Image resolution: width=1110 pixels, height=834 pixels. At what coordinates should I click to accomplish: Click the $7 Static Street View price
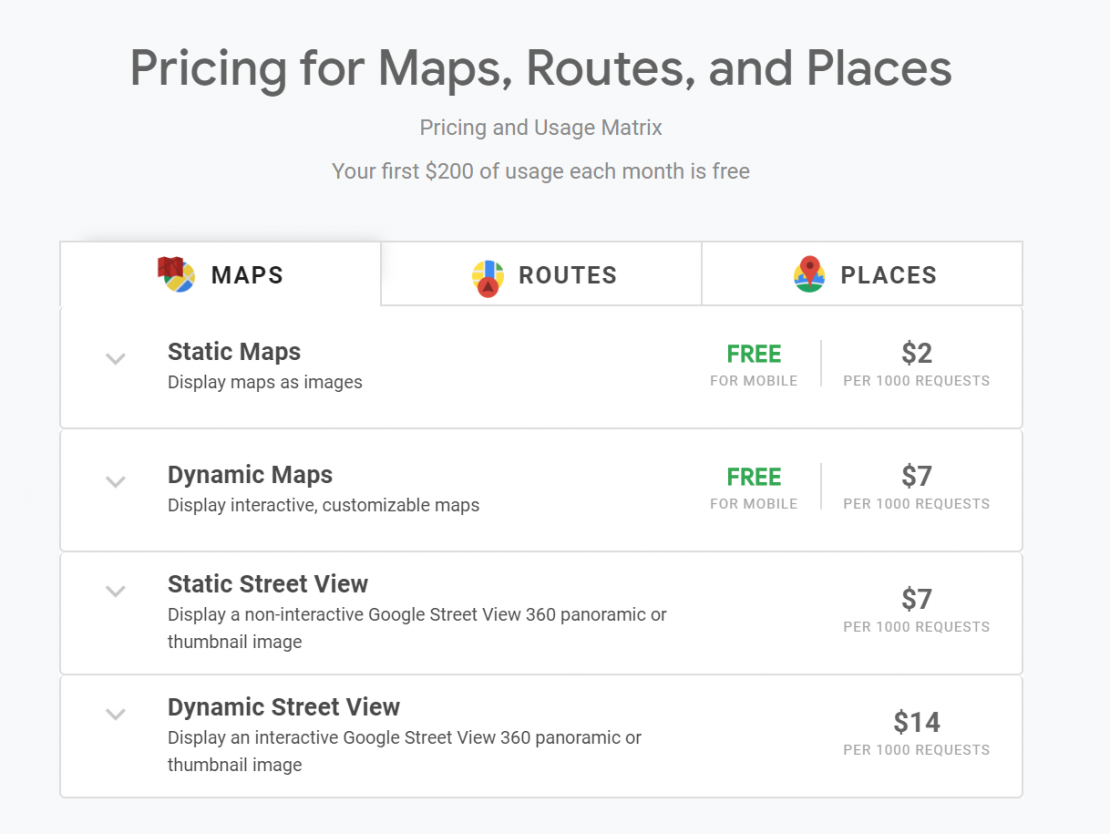[x=916, y=599]
